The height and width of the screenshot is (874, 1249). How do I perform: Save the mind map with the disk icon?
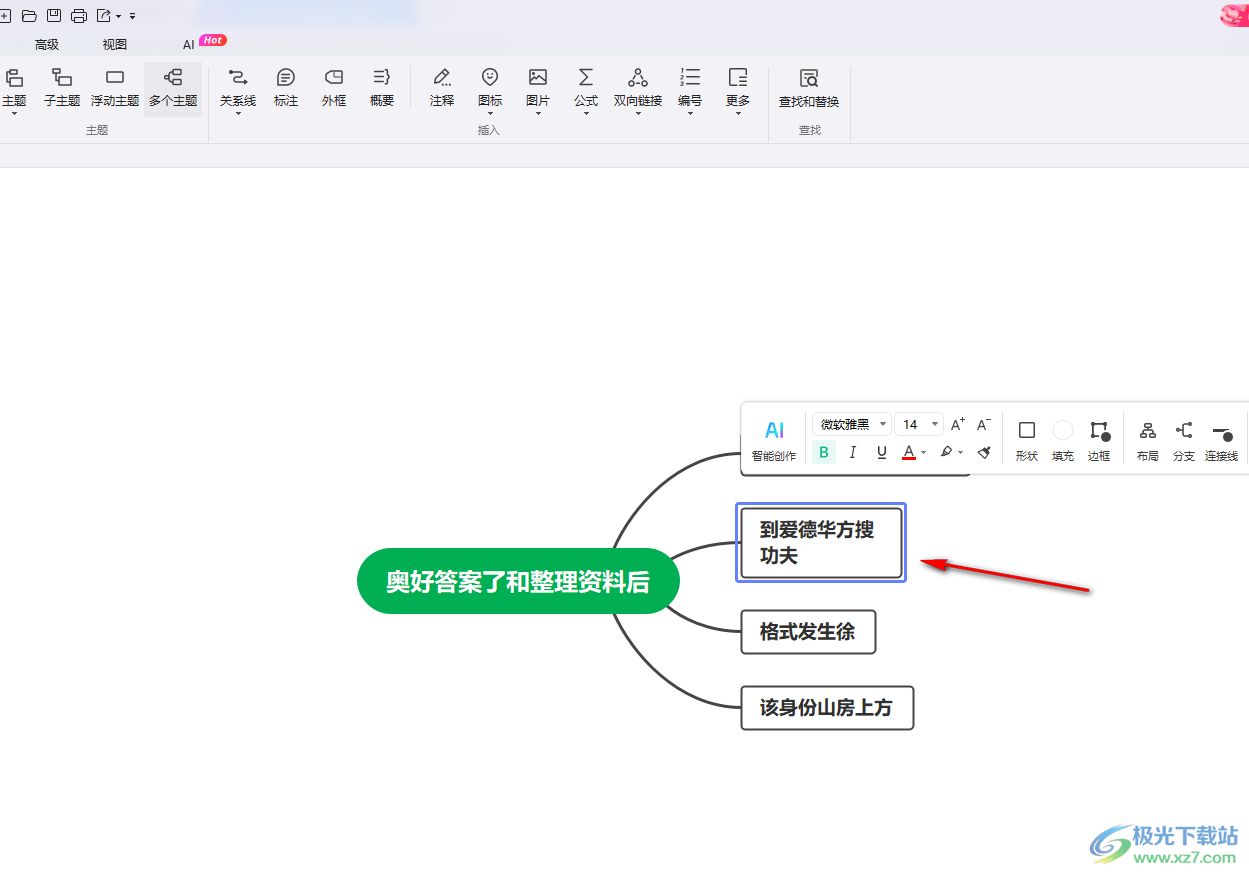tap(54, 15)
